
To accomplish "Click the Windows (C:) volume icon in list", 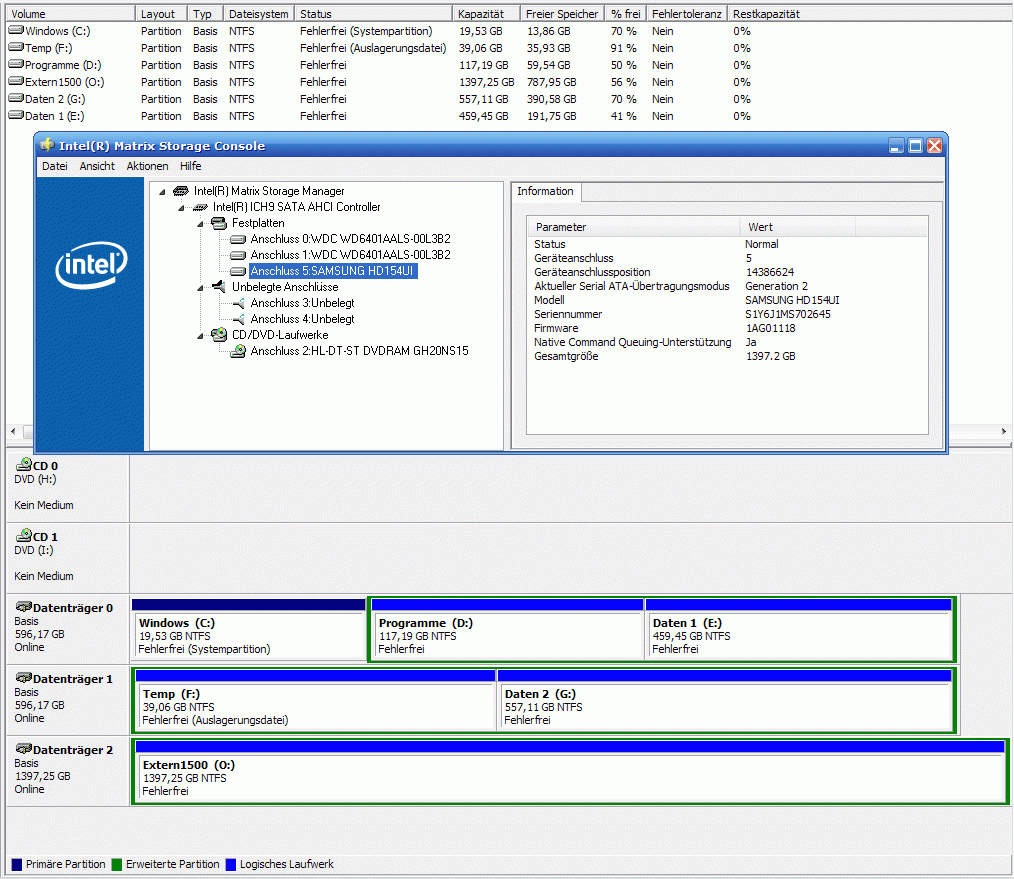I will tap(16, 30).
